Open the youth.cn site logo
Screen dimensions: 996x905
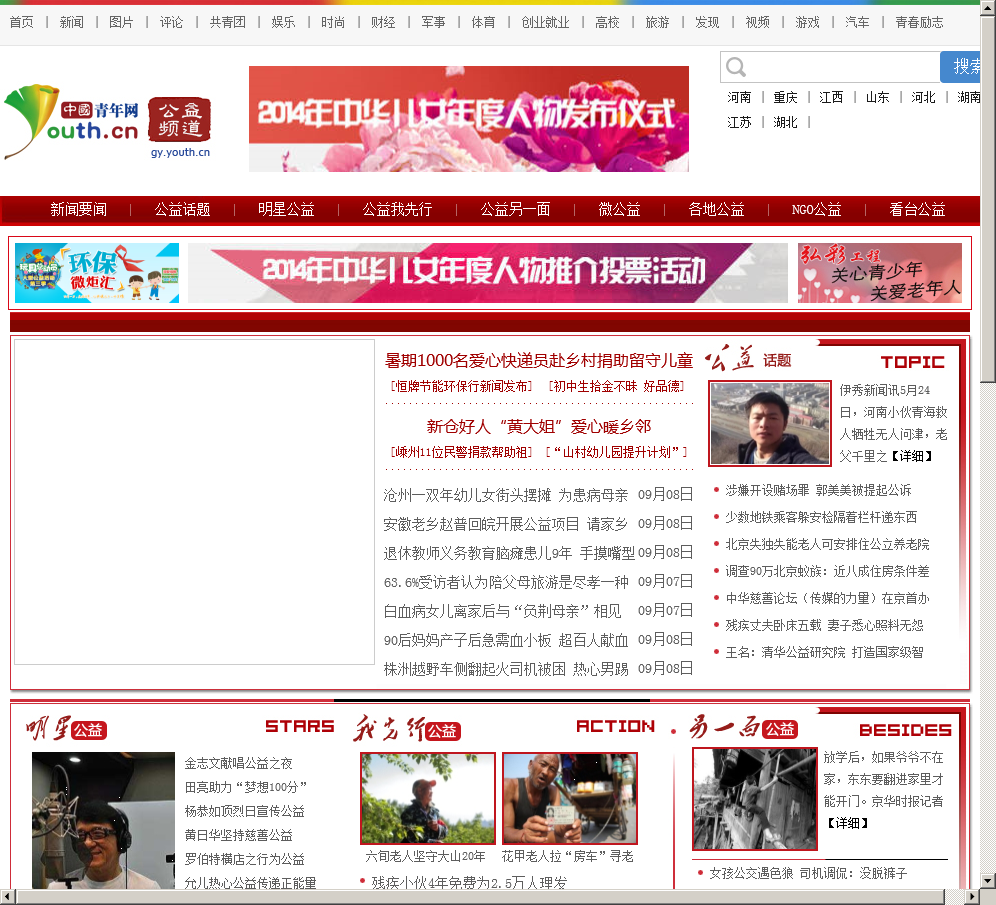[x=72, y=121]
